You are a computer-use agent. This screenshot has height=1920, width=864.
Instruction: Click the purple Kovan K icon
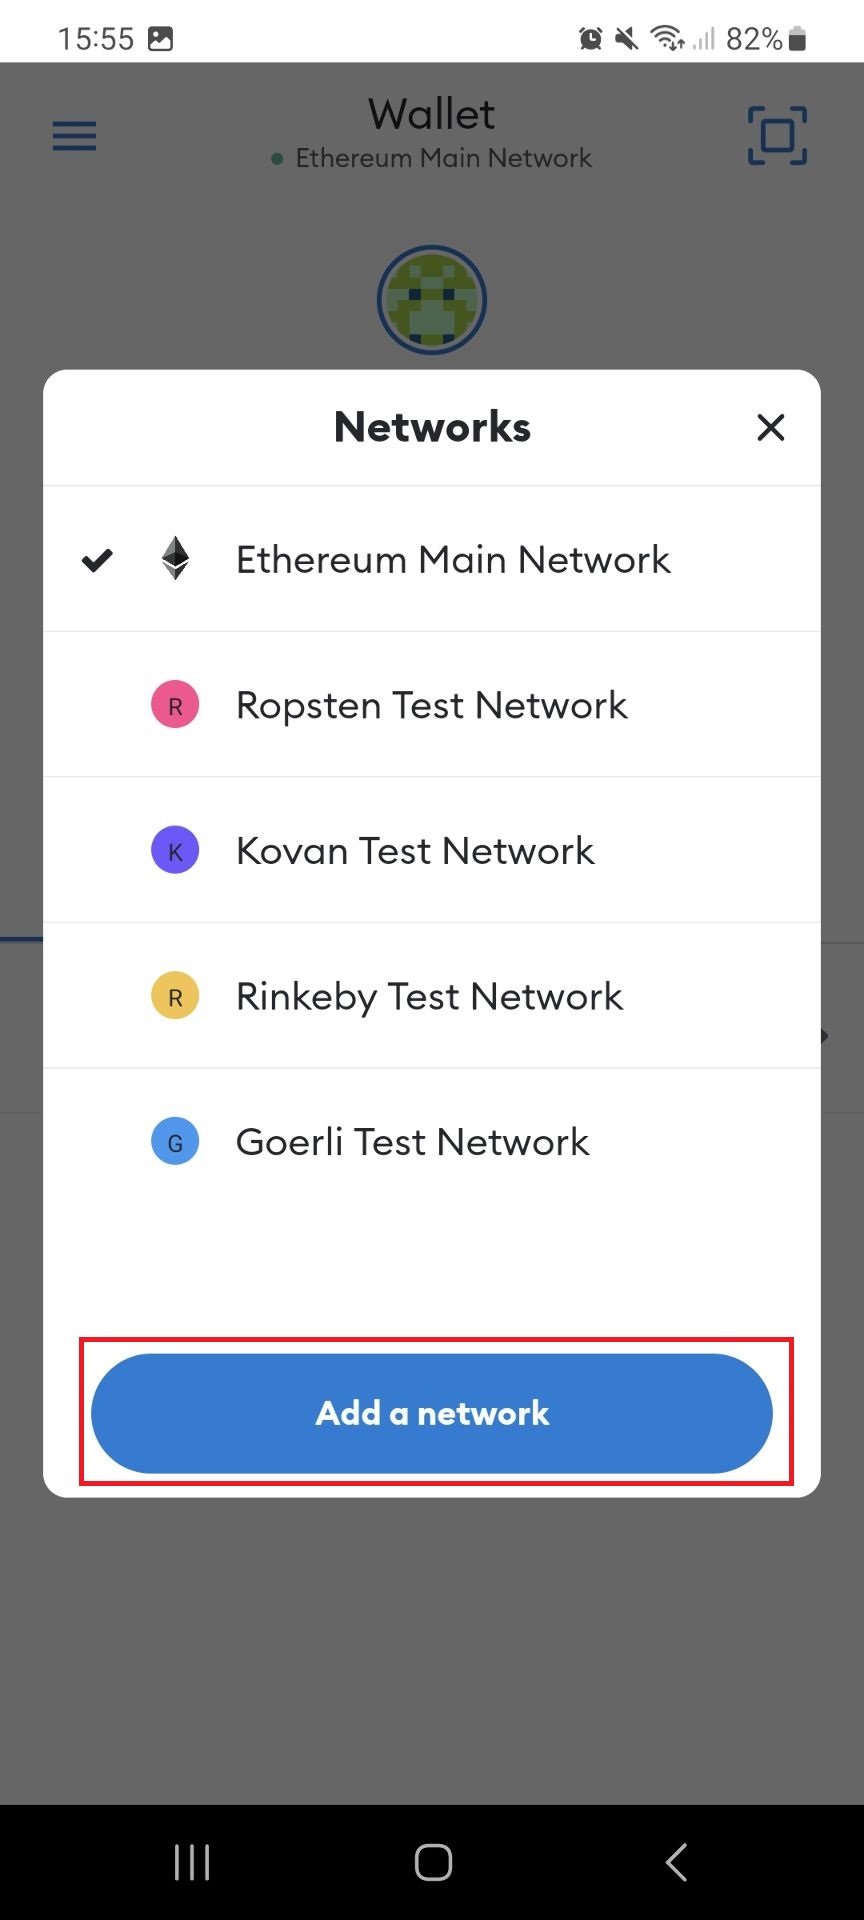coord(175,851)
